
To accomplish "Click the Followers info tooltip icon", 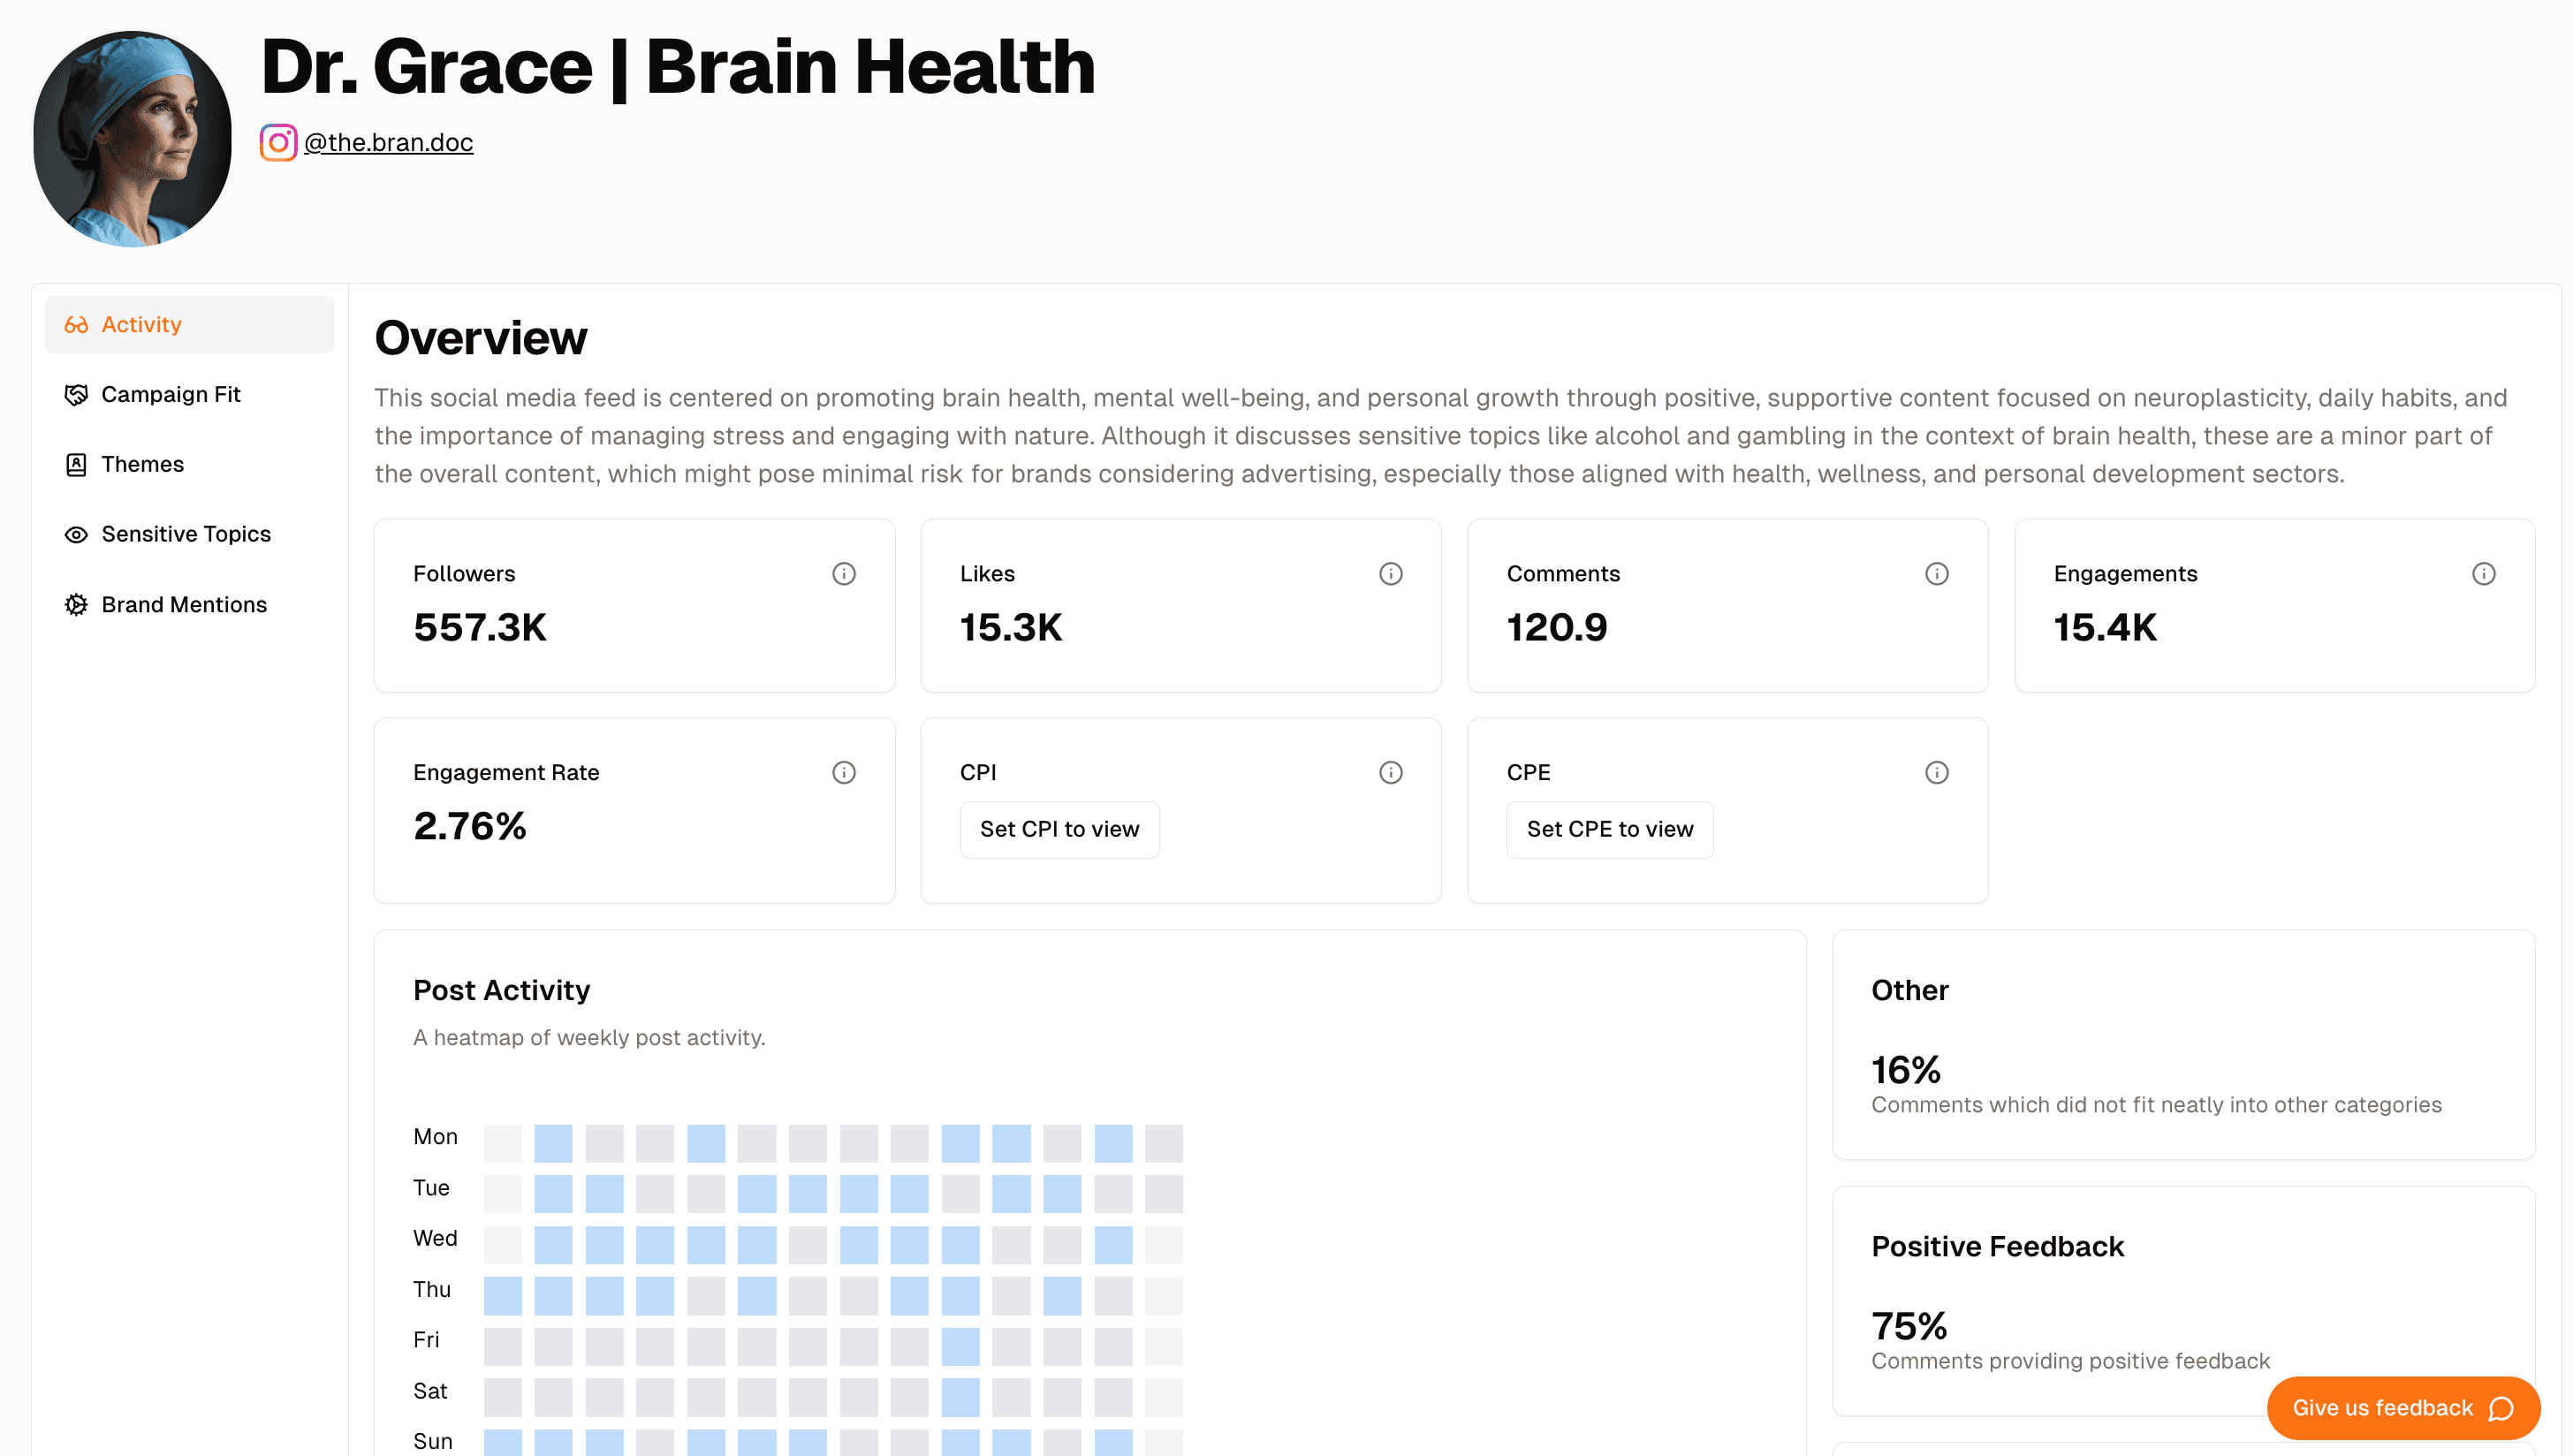I will click(x=843, y=574).
